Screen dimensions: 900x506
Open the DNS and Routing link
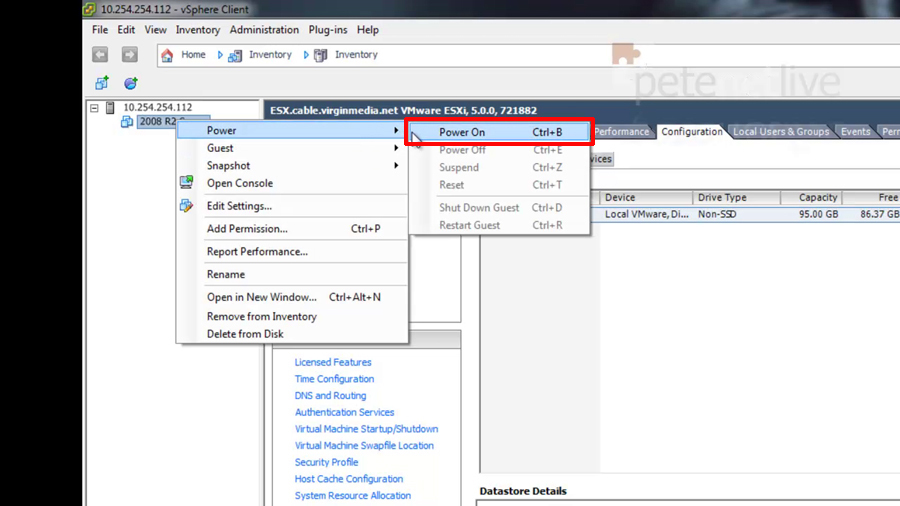pyautogui.click(x=330, y=395)
